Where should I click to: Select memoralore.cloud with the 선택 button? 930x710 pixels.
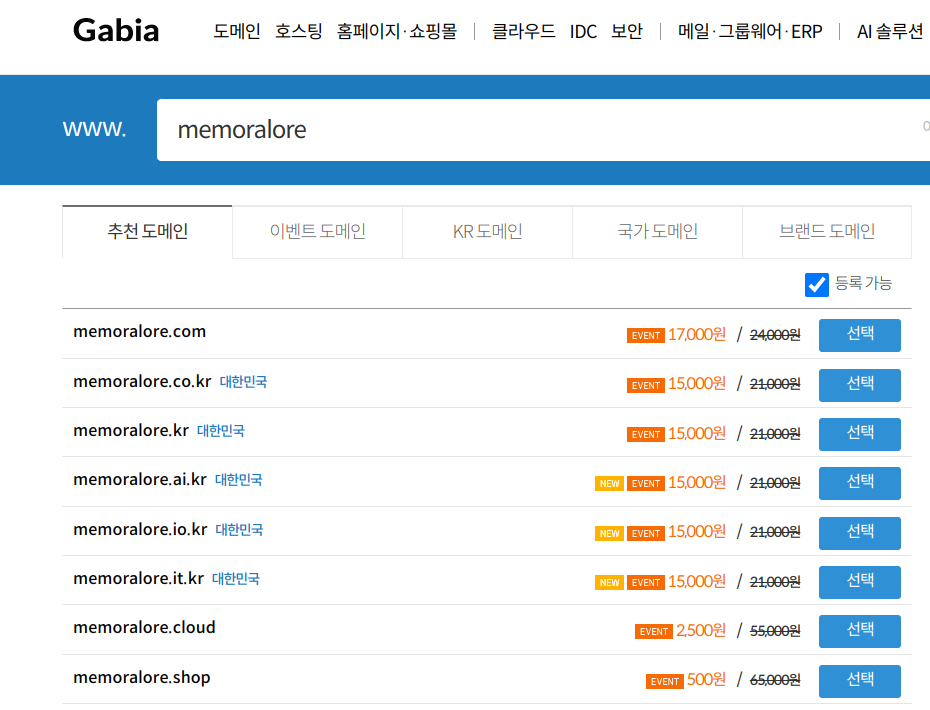coord(859,631)
